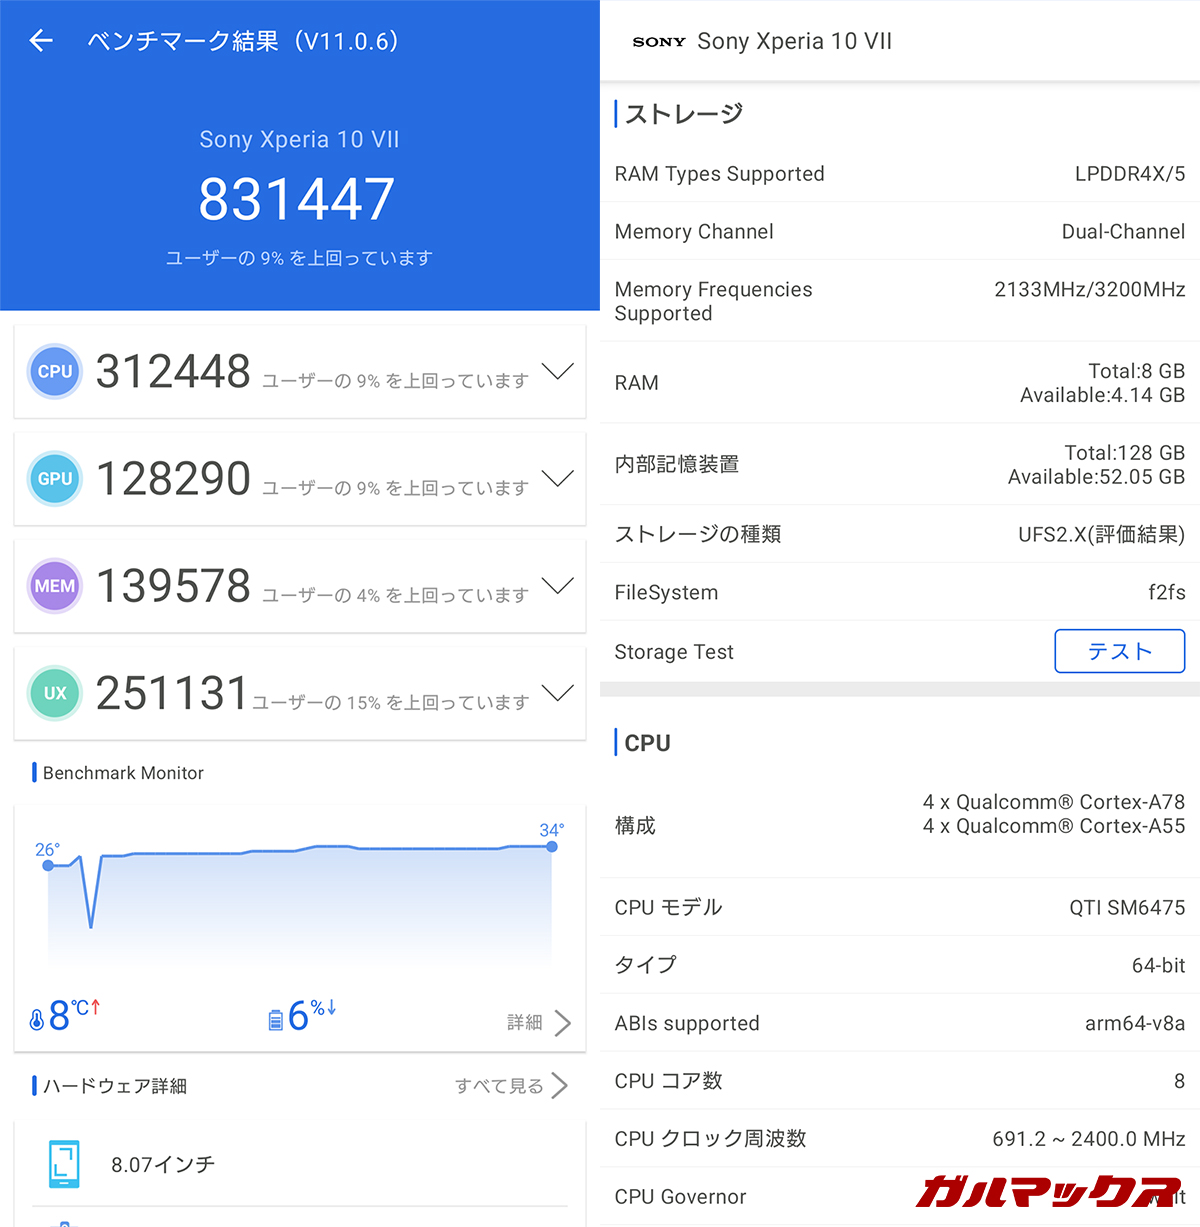Click the UX score badge icon
This screenshot has width=1200, height=1227.
click(54, 693)
